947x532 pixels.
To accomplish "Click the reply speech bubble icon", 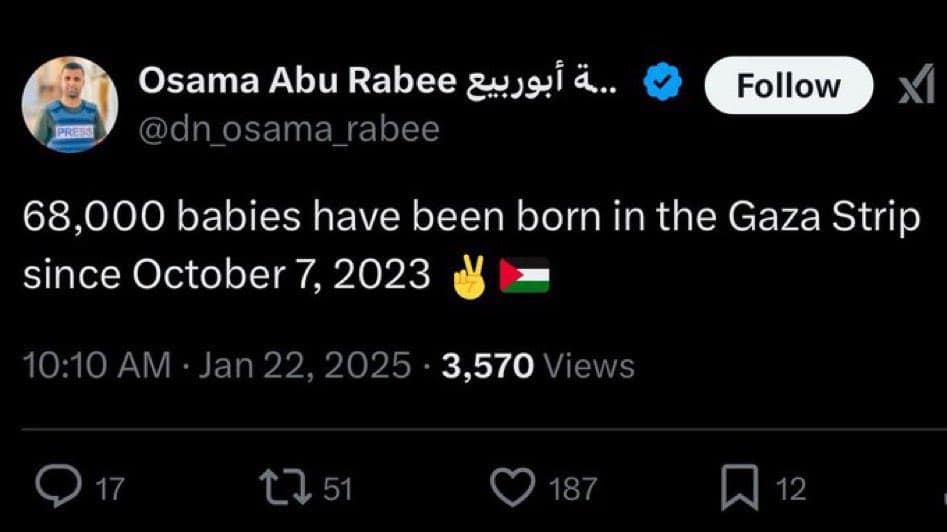I will (58, 486).
